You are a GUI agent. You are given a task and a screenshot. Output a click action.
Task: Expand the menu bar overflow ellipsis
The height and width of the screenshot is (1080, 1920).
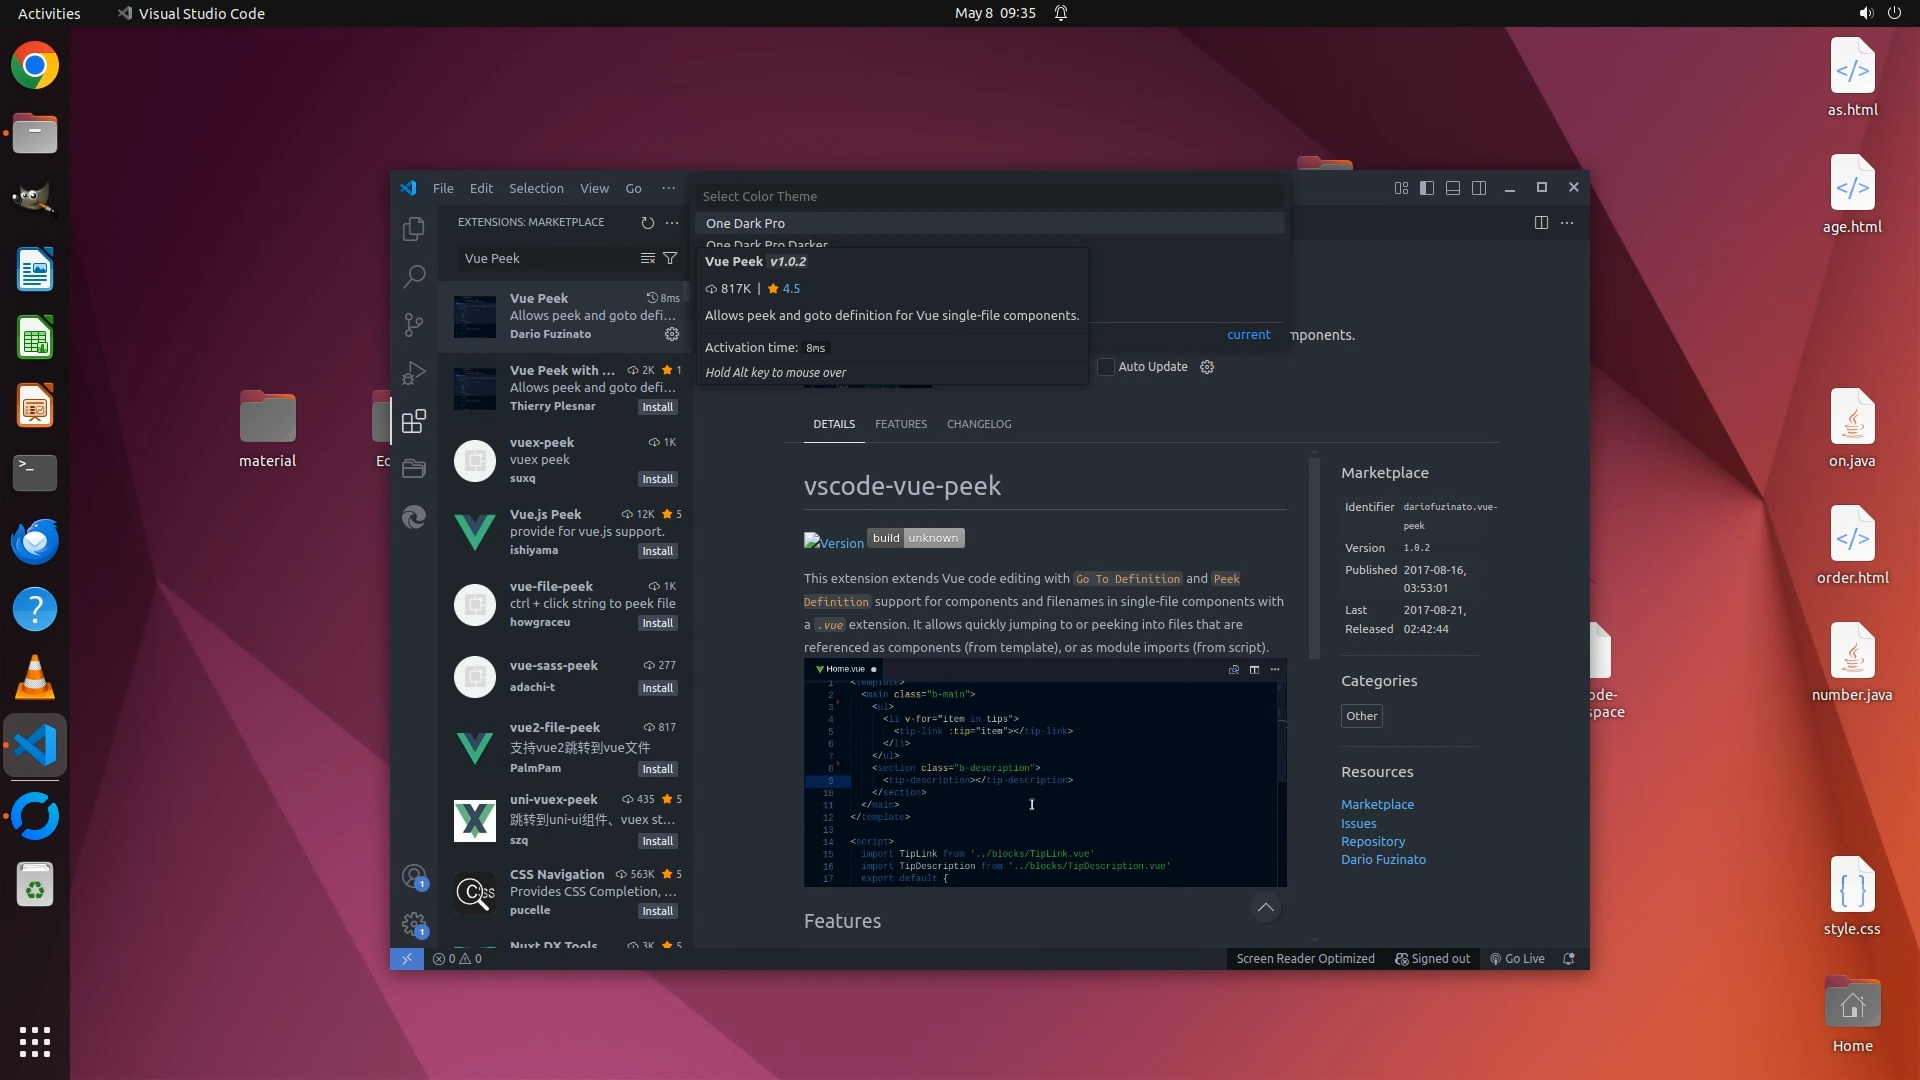click(668, 188)
